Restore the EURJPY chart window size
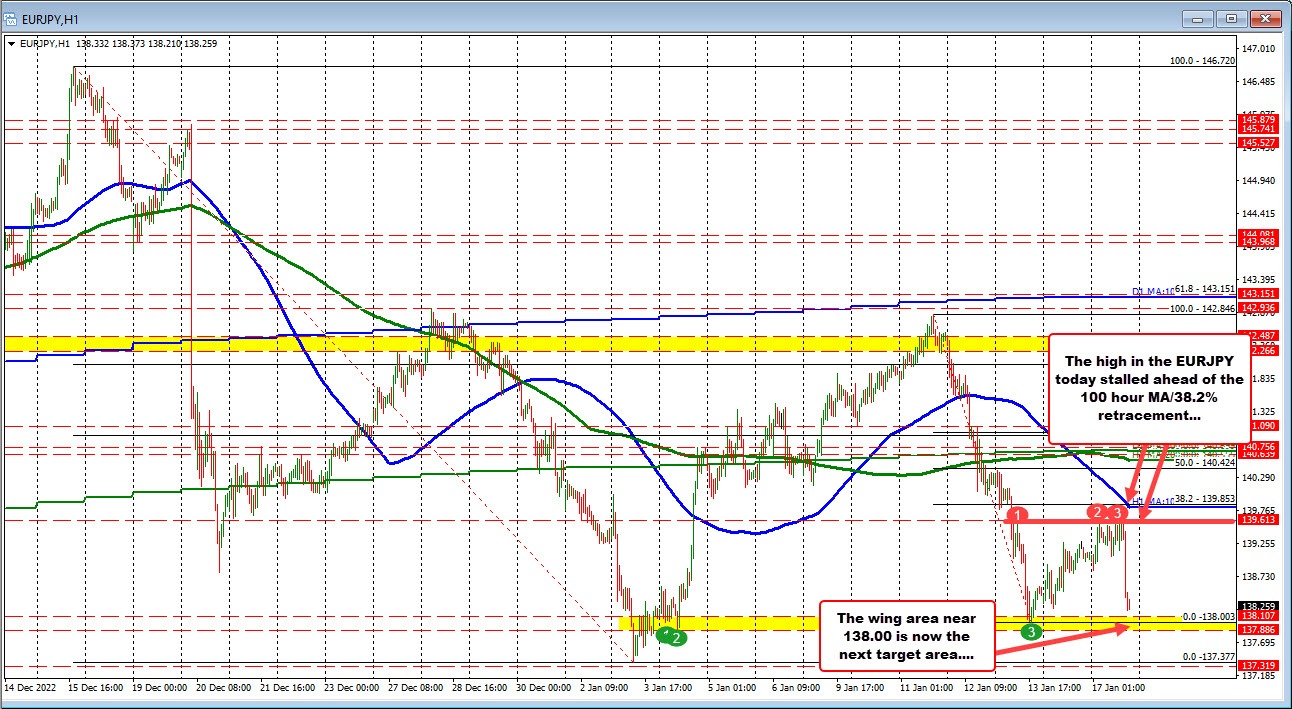 [x=1232, y=17]
